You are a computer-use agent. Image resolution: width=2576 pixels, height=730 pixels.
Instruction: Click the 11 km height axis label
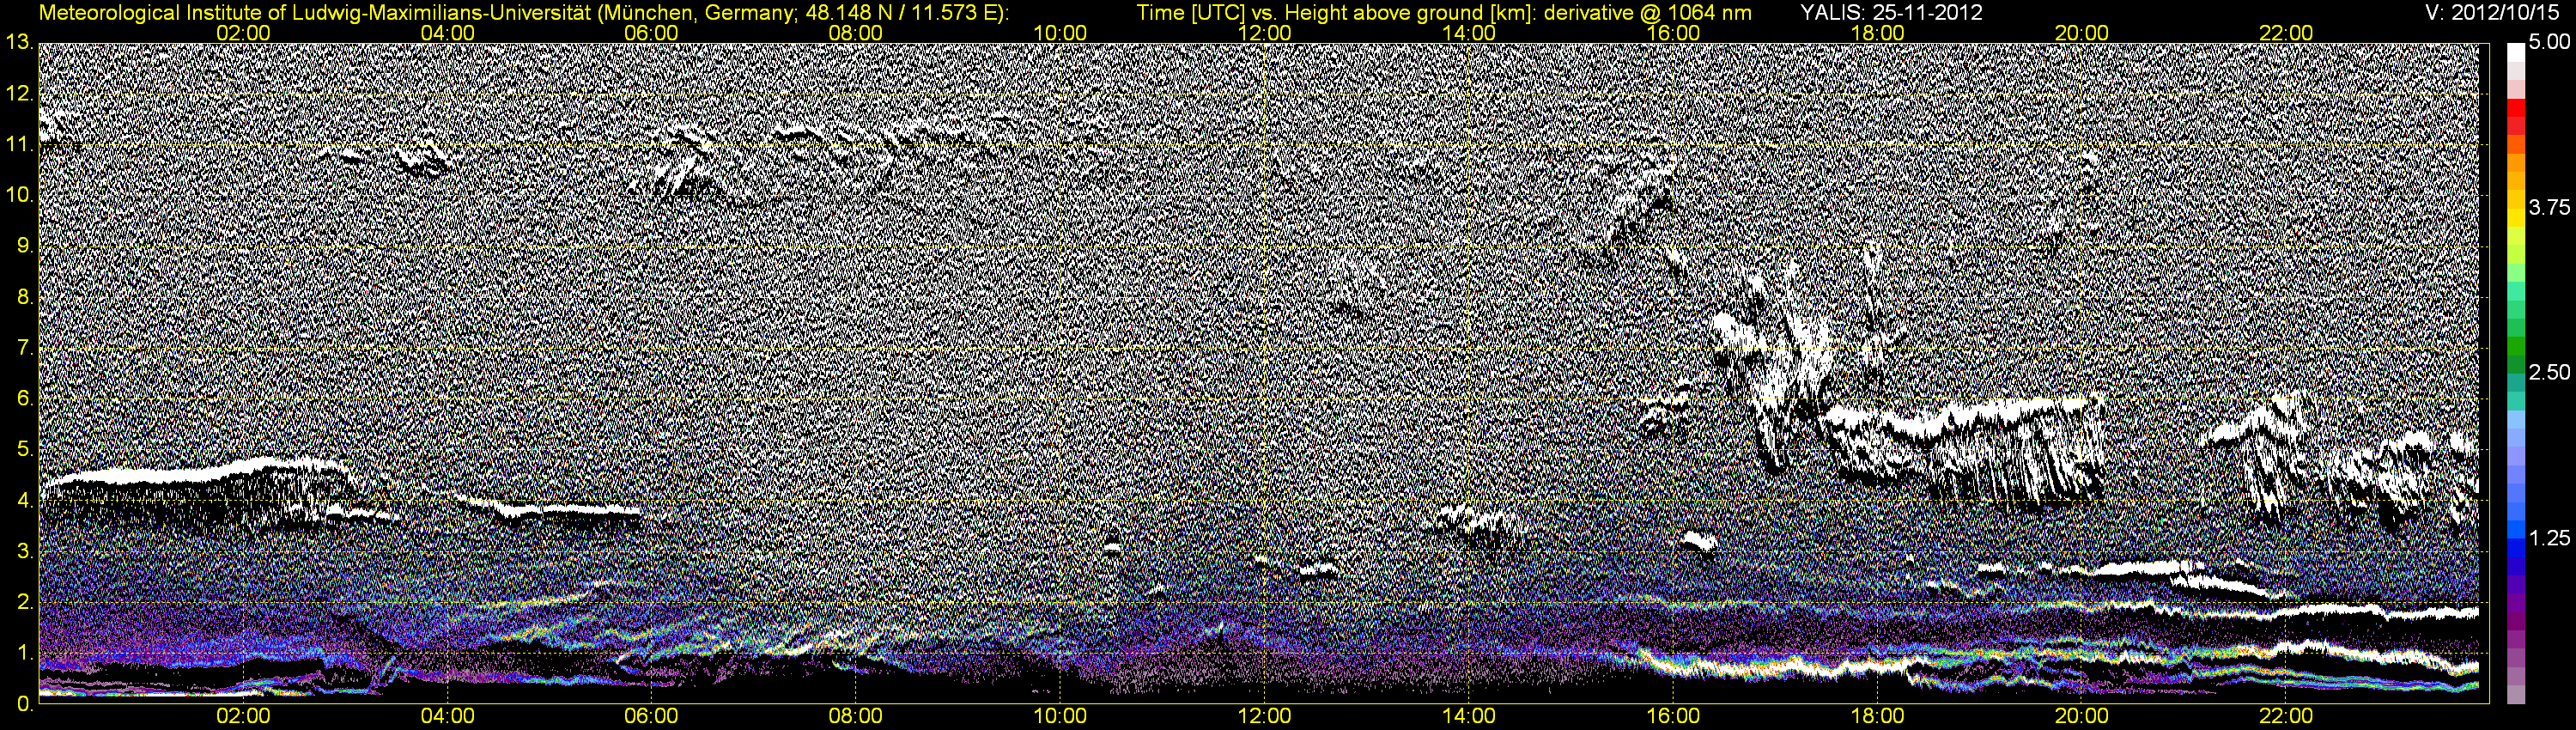(x=18, y=145)
